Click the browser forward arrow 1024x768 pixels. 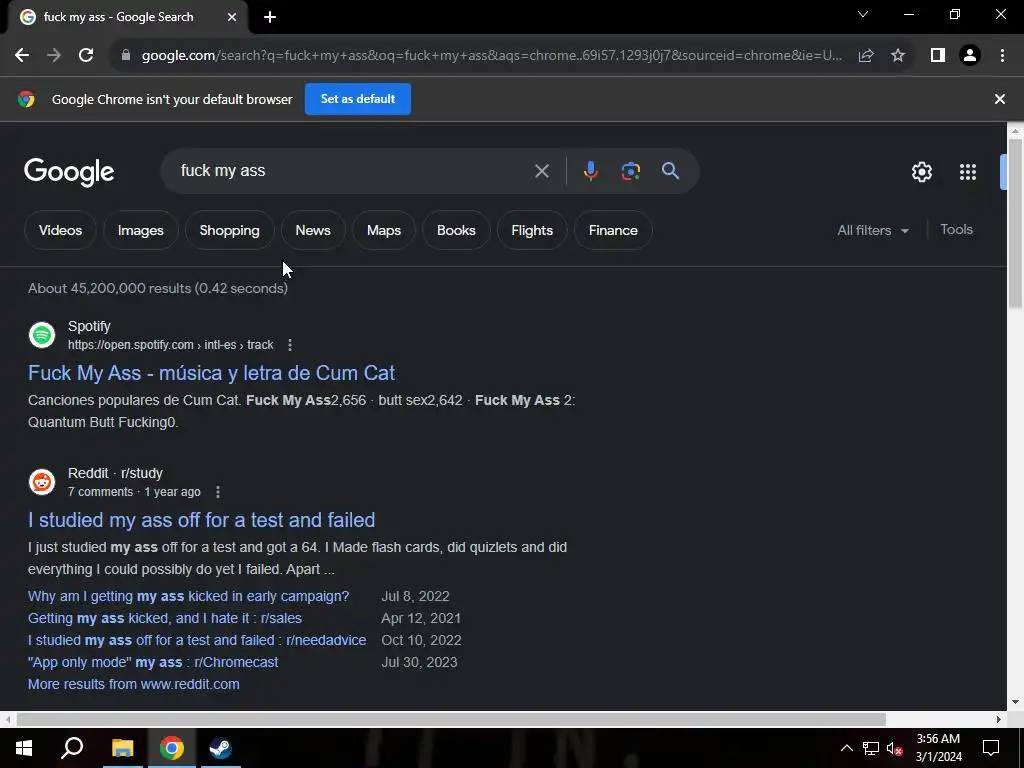coord(54,56)
